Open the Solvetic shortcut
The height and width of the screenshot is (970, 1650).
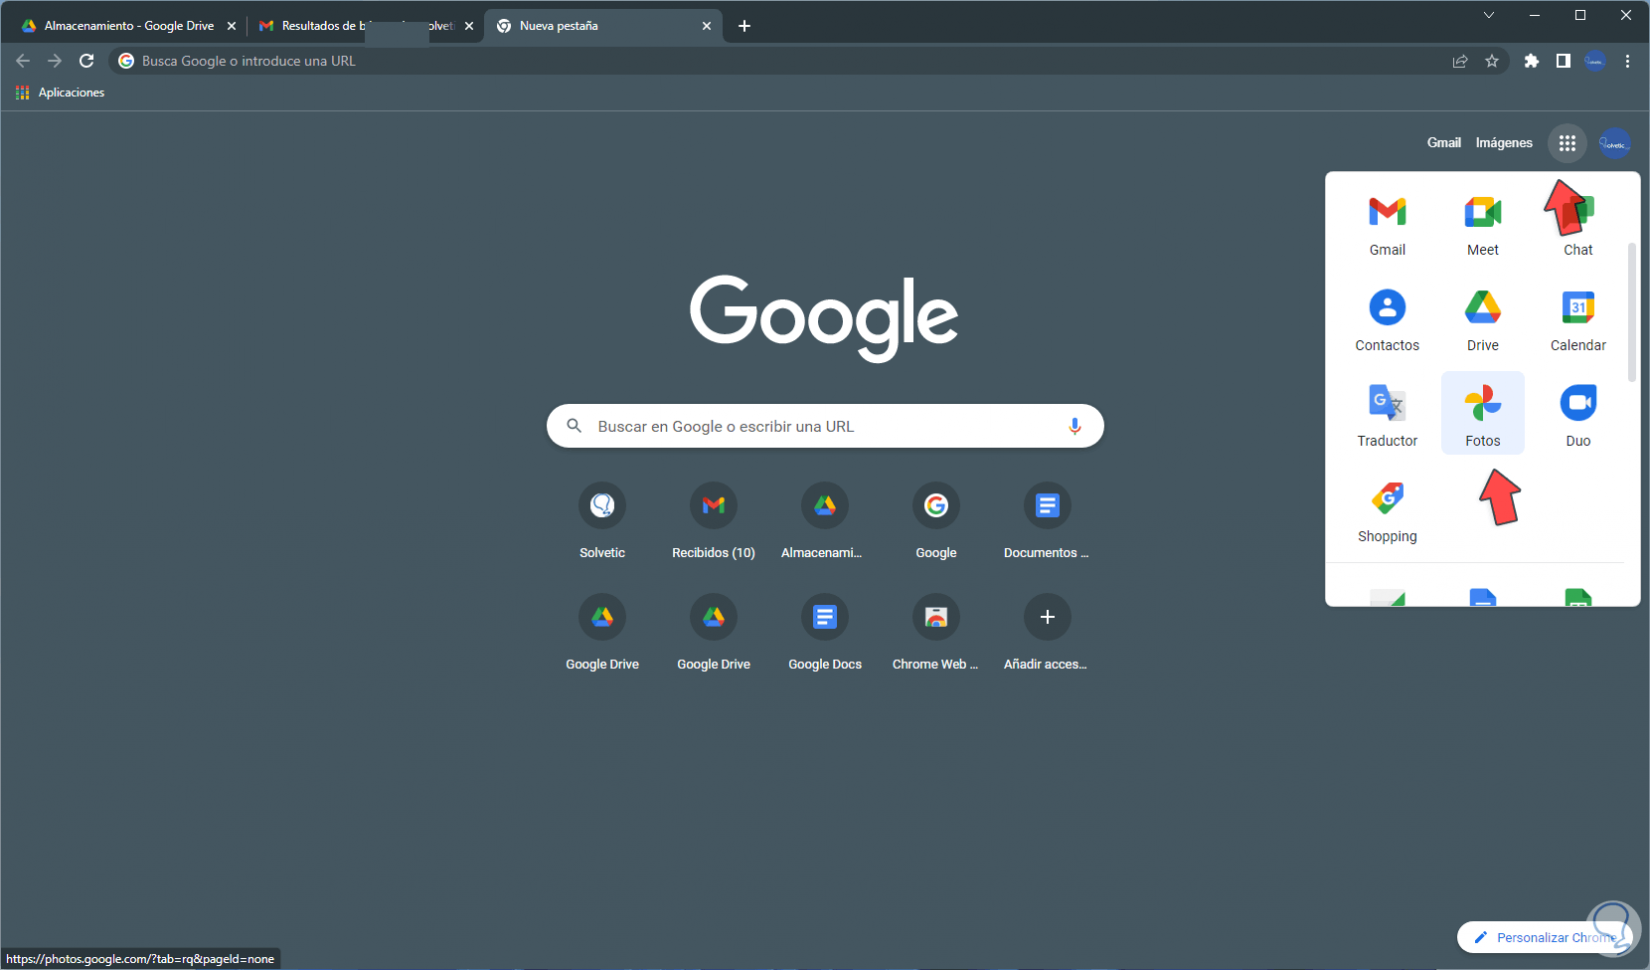click(x=602, y=522)
